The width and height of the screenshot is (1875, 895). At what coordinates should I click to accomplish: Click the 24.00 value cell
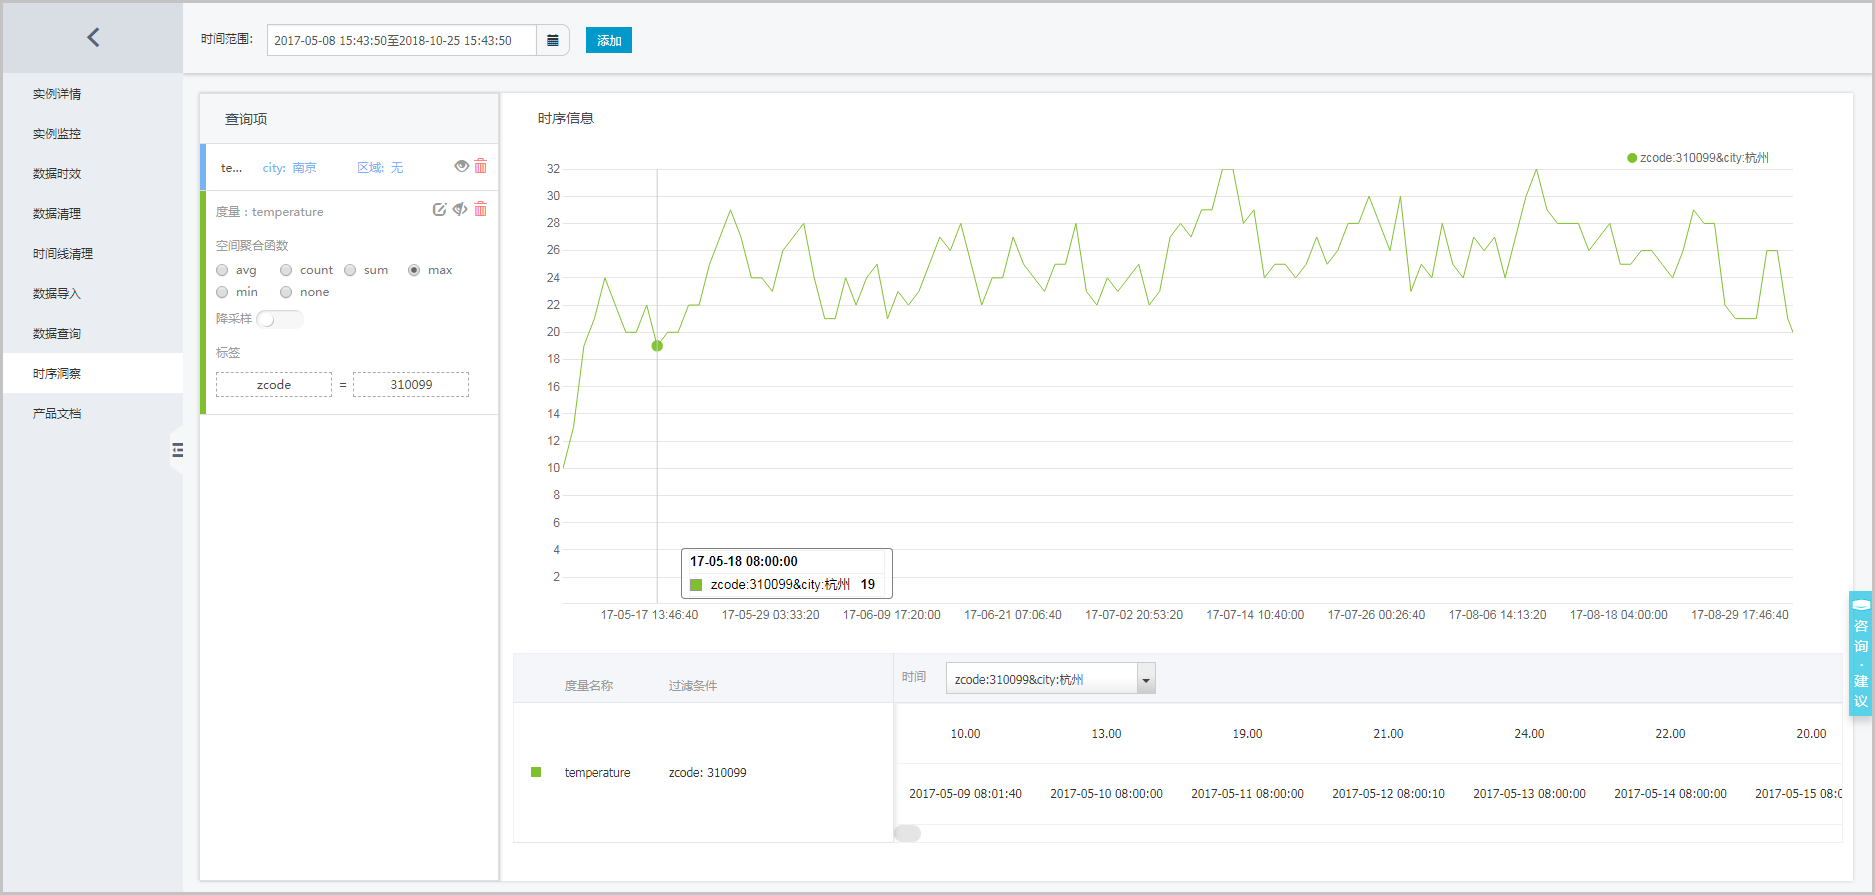[1529, 734]
